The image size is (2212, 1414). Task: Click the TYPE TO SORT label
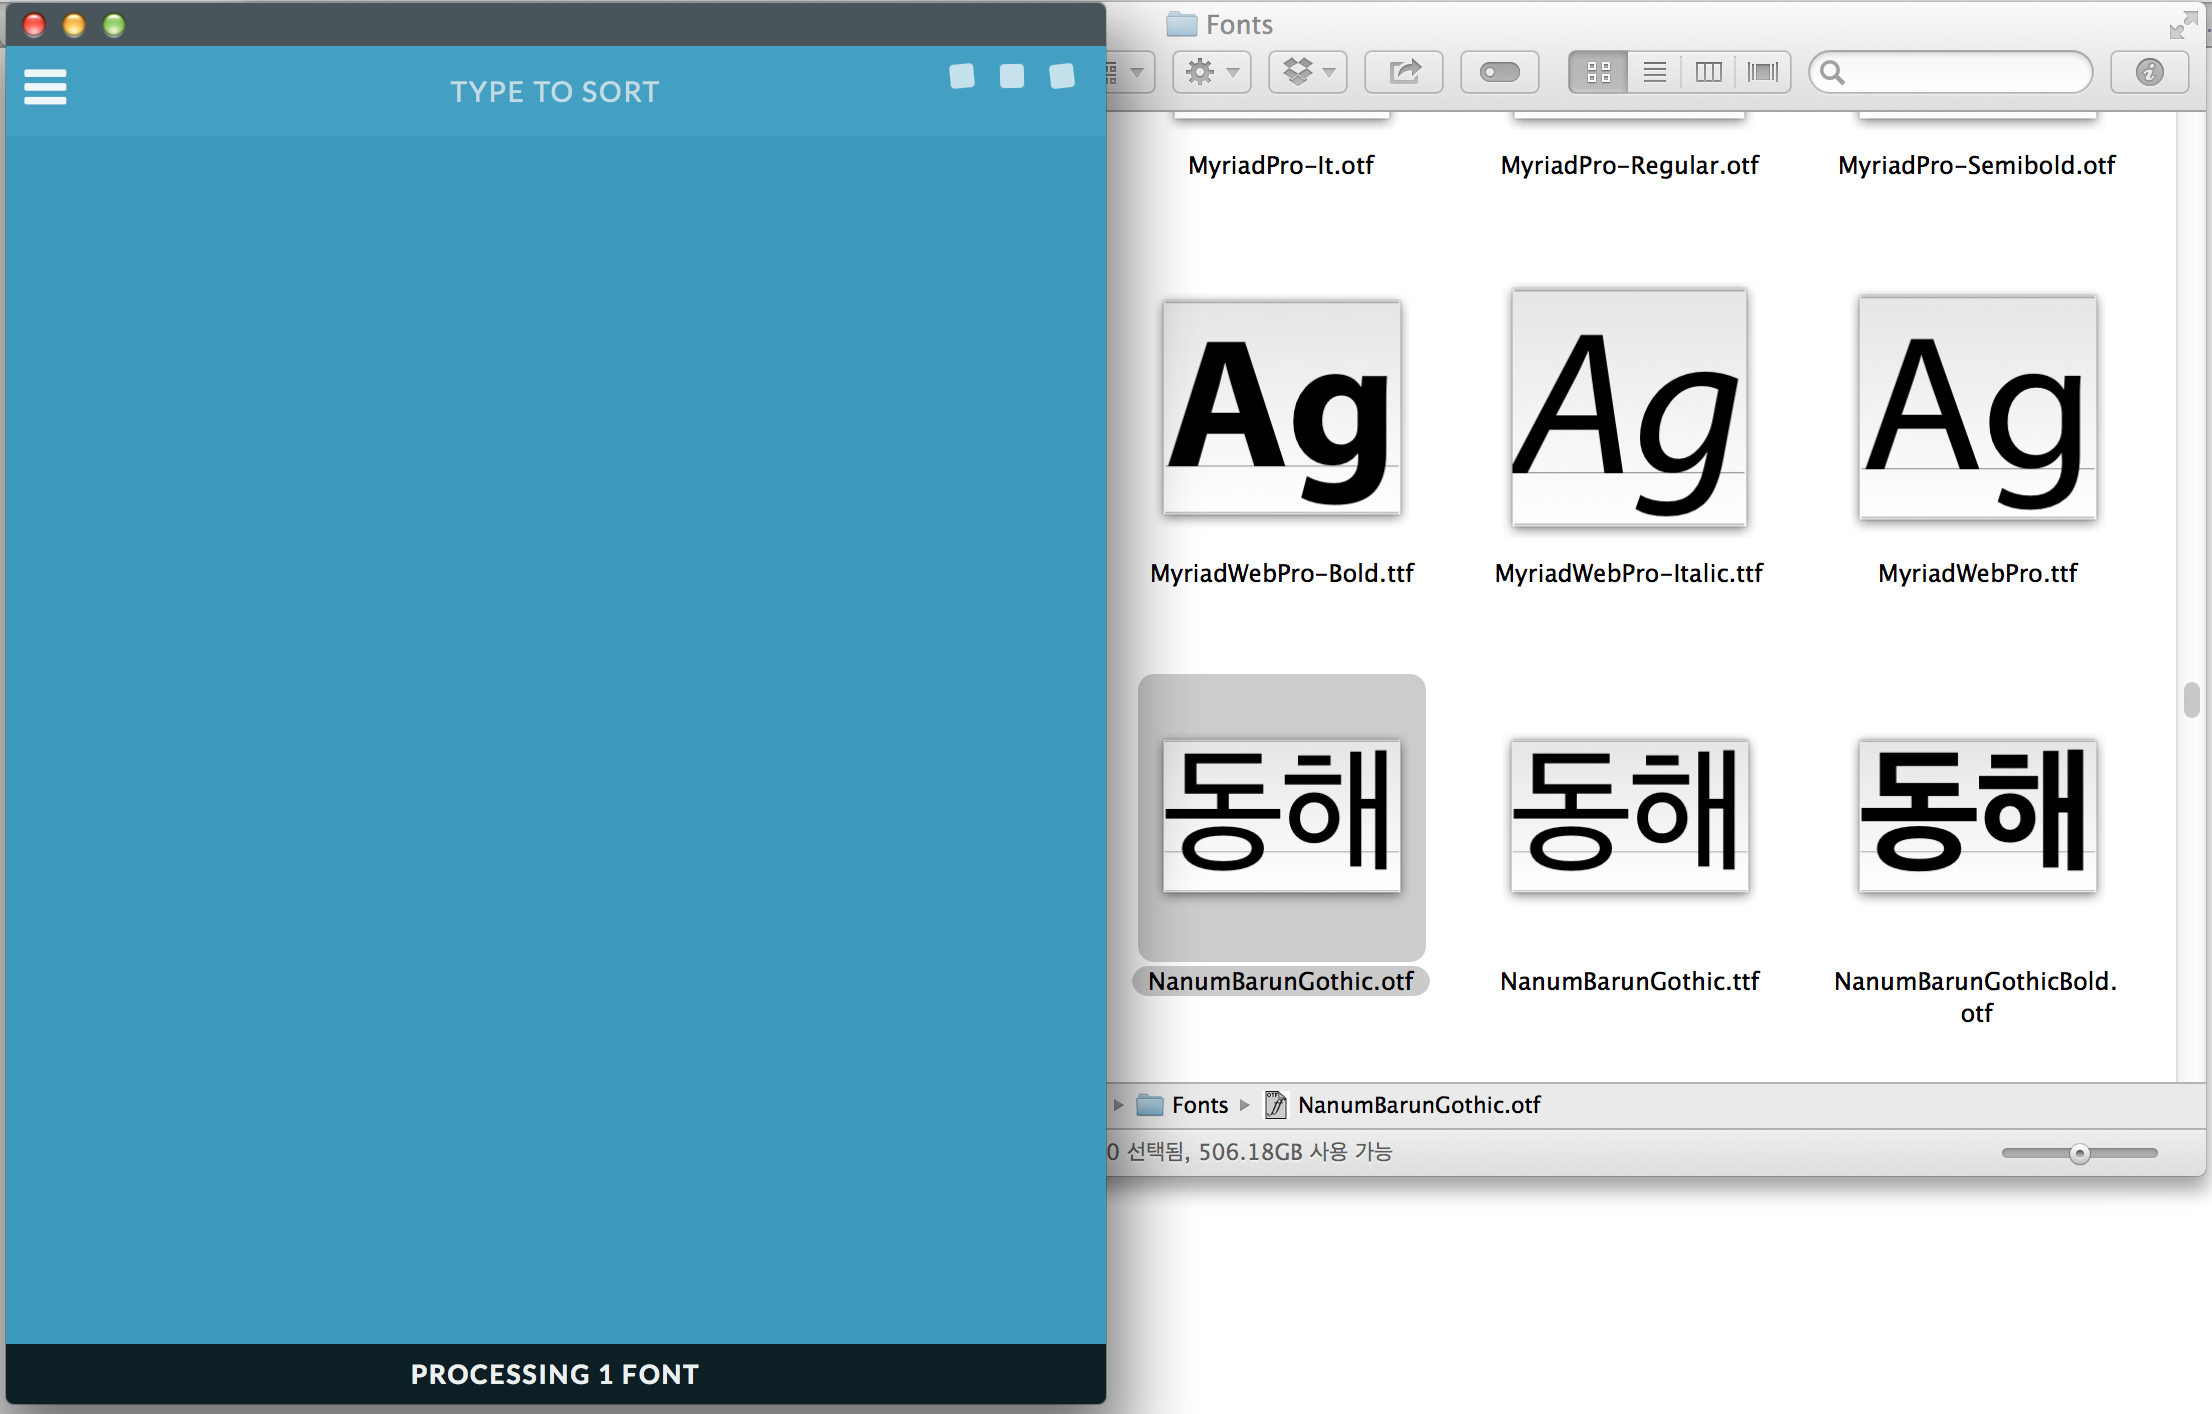click(555, 92)
